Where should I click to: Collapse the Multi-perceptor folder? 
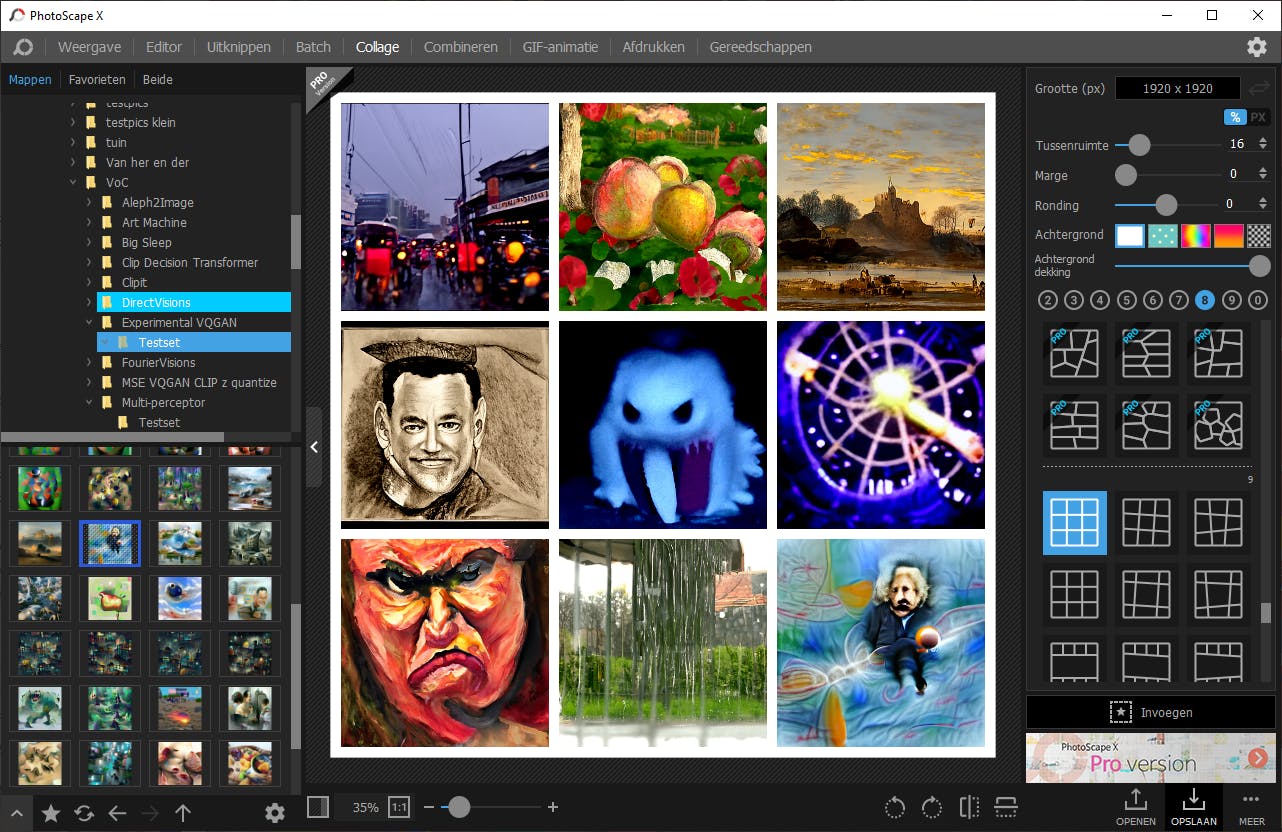click(x=89, y=403)
